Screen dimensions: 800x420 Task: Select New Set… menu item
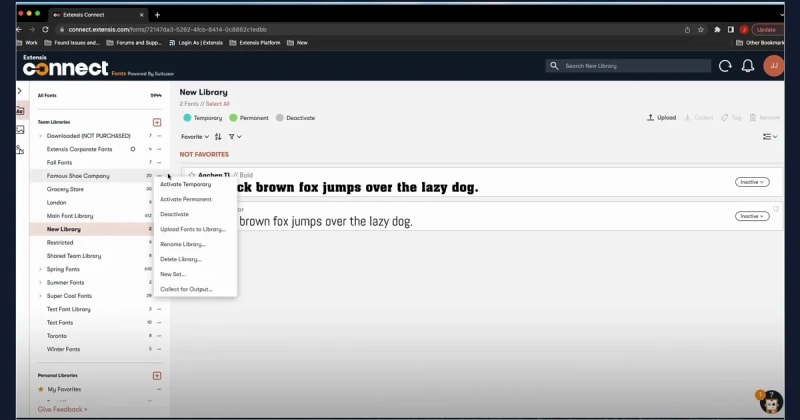tap(173, 274)
